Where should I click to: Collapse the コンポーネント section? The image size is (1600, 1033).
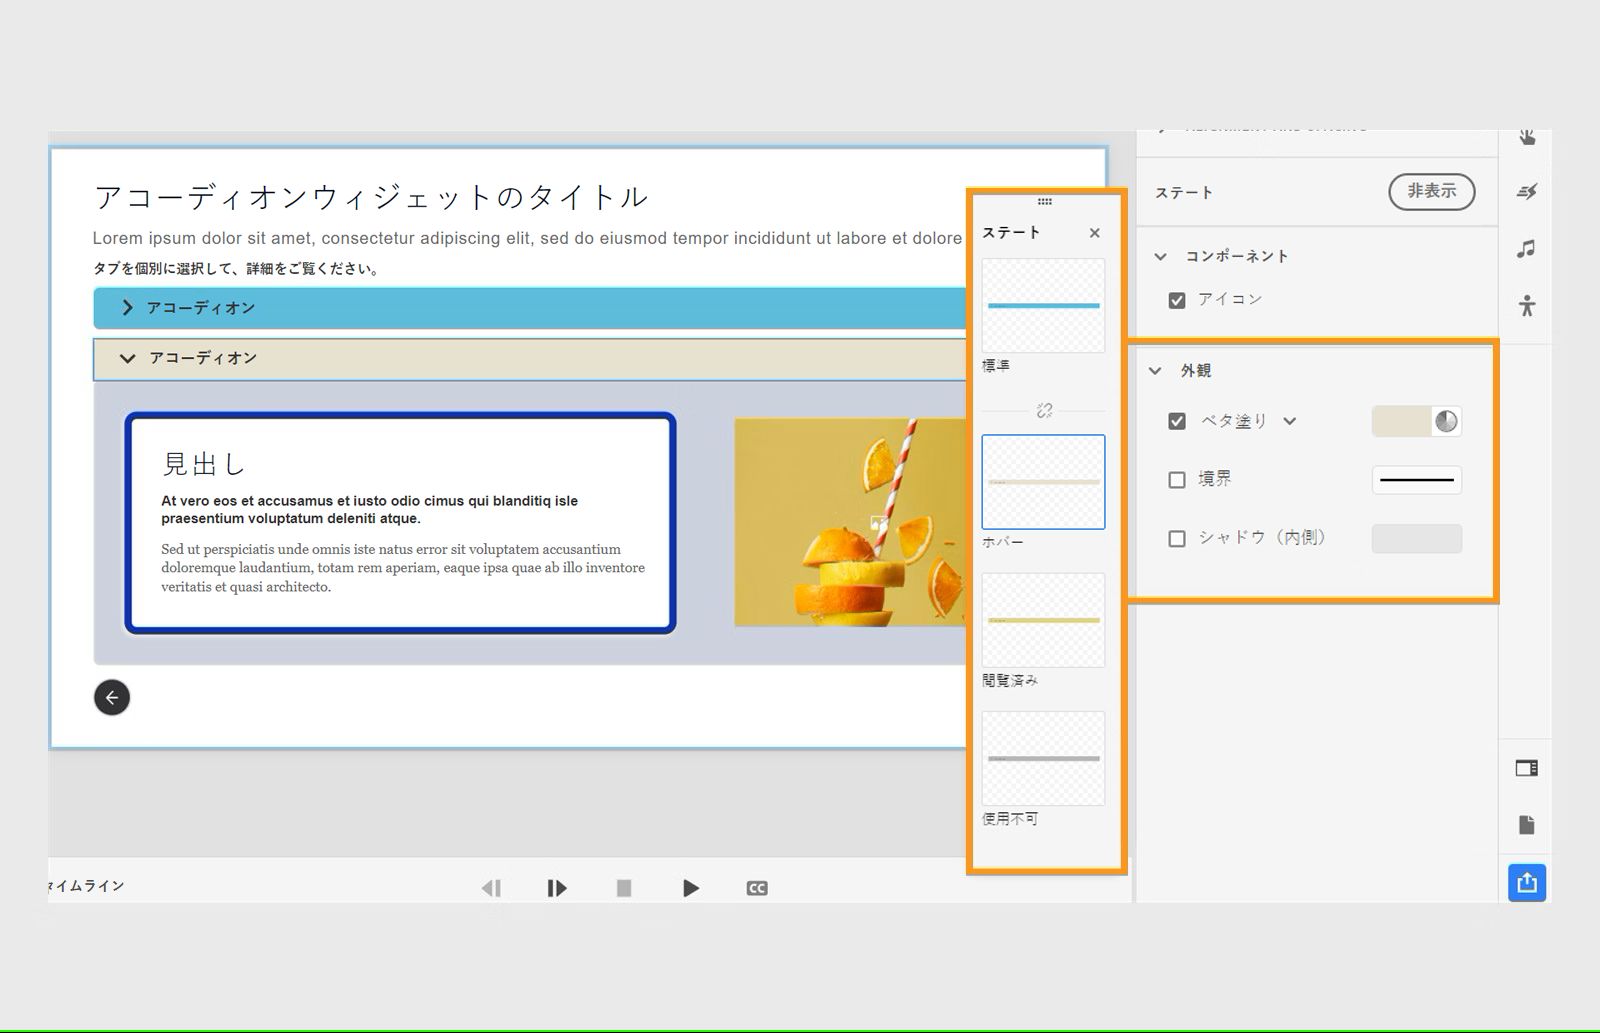(1160, 256)
